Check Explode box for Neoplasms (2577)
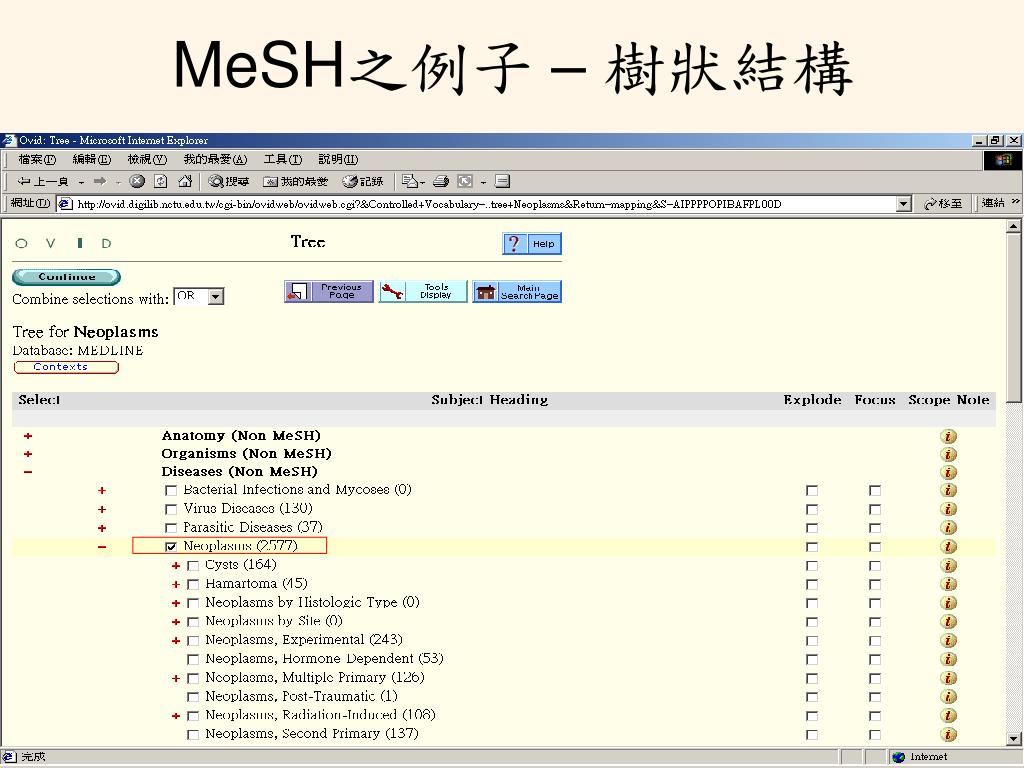 [x=812, y=547]
